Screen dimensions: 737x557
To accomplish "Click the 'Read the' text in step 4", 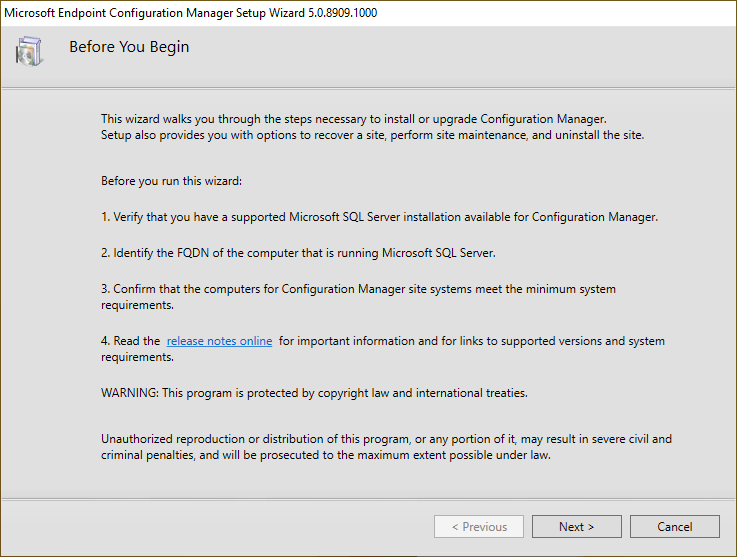I will tap(131, 341).
